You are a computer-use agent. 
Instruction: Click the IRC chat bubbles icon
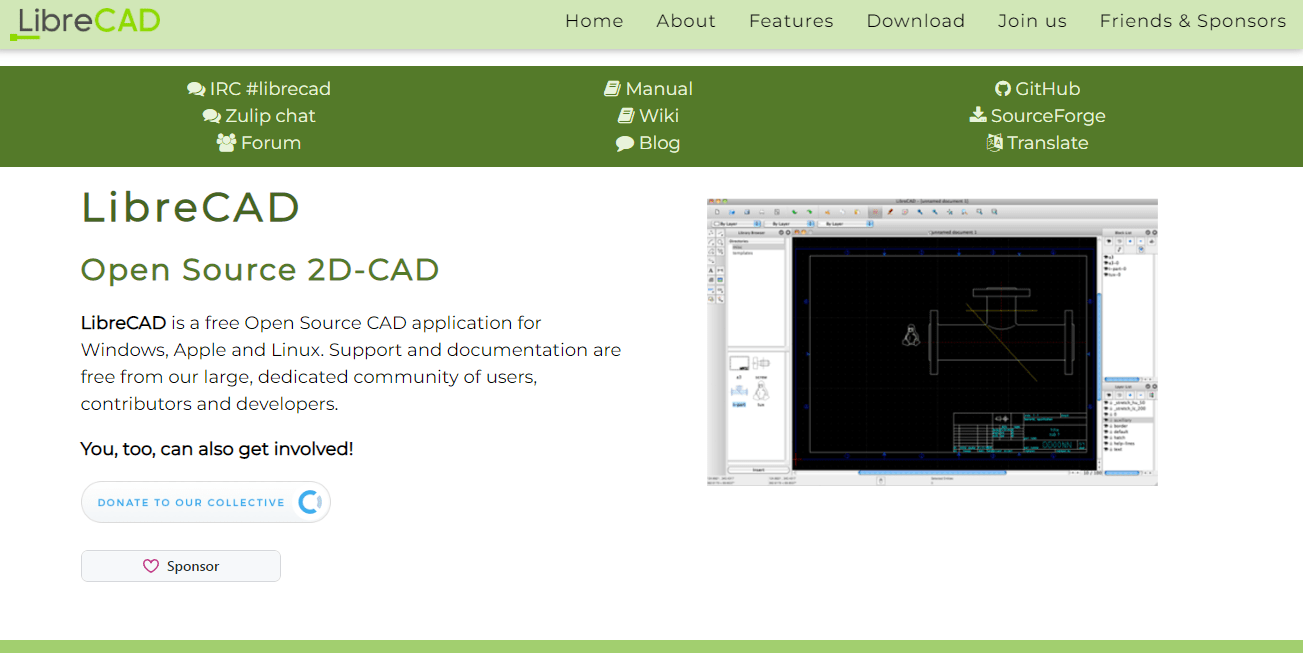coord(196,89)
